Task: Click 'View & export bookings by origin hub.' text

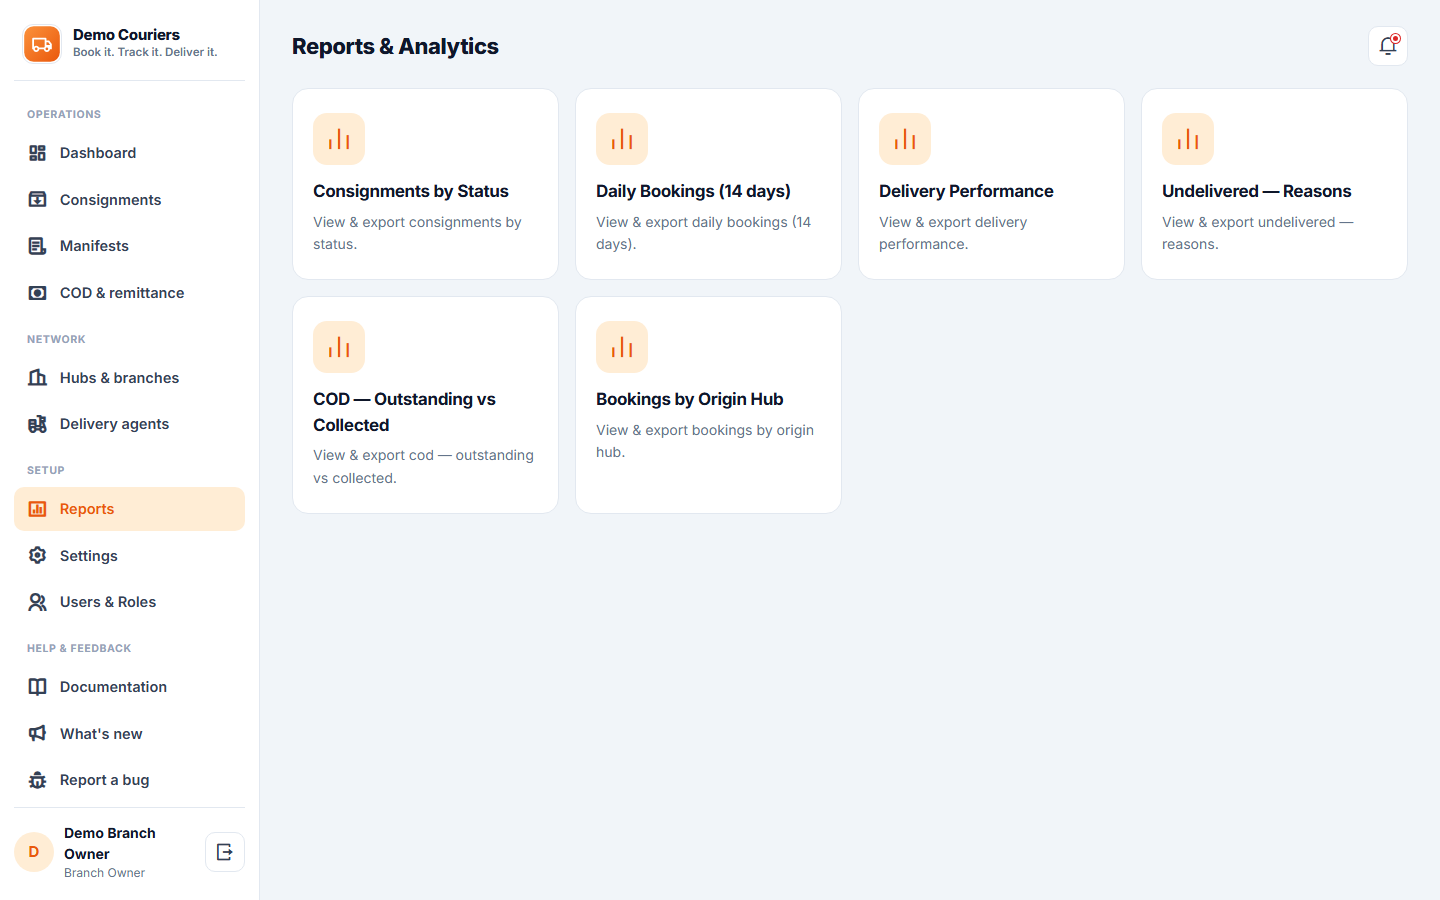Action: pyautogui.click(x=705, y=441)
